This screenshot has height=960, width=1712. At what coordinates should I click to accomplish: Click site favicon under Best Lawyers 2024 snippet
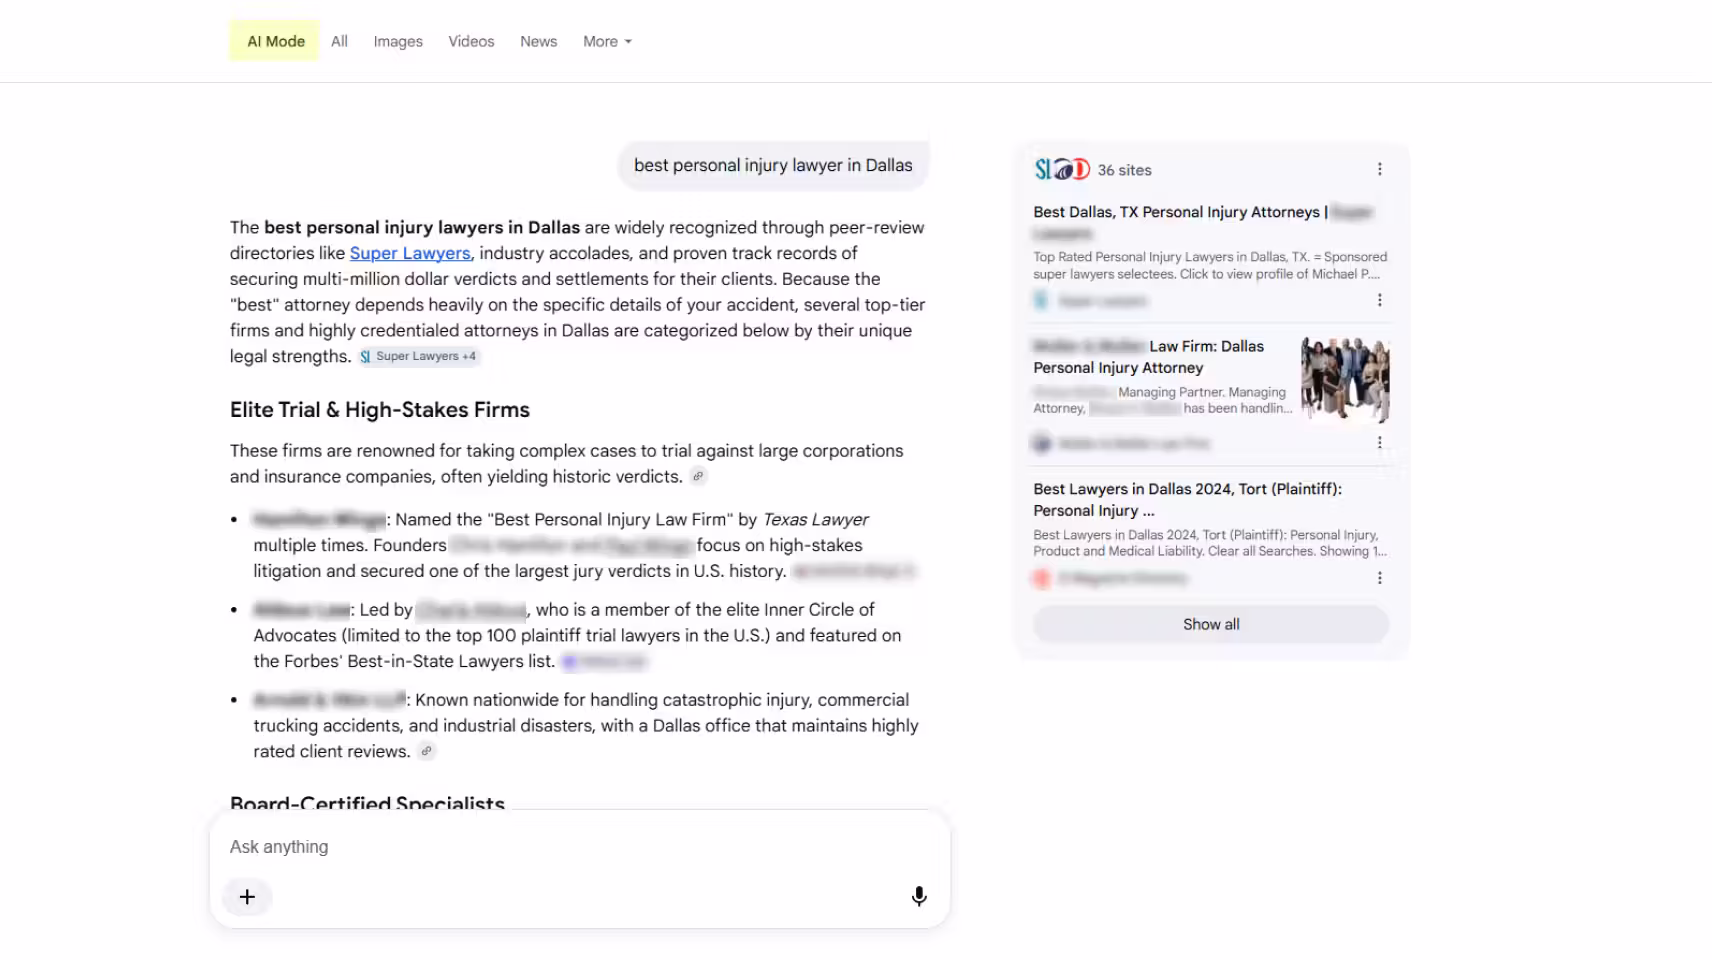click(1041, 578)
